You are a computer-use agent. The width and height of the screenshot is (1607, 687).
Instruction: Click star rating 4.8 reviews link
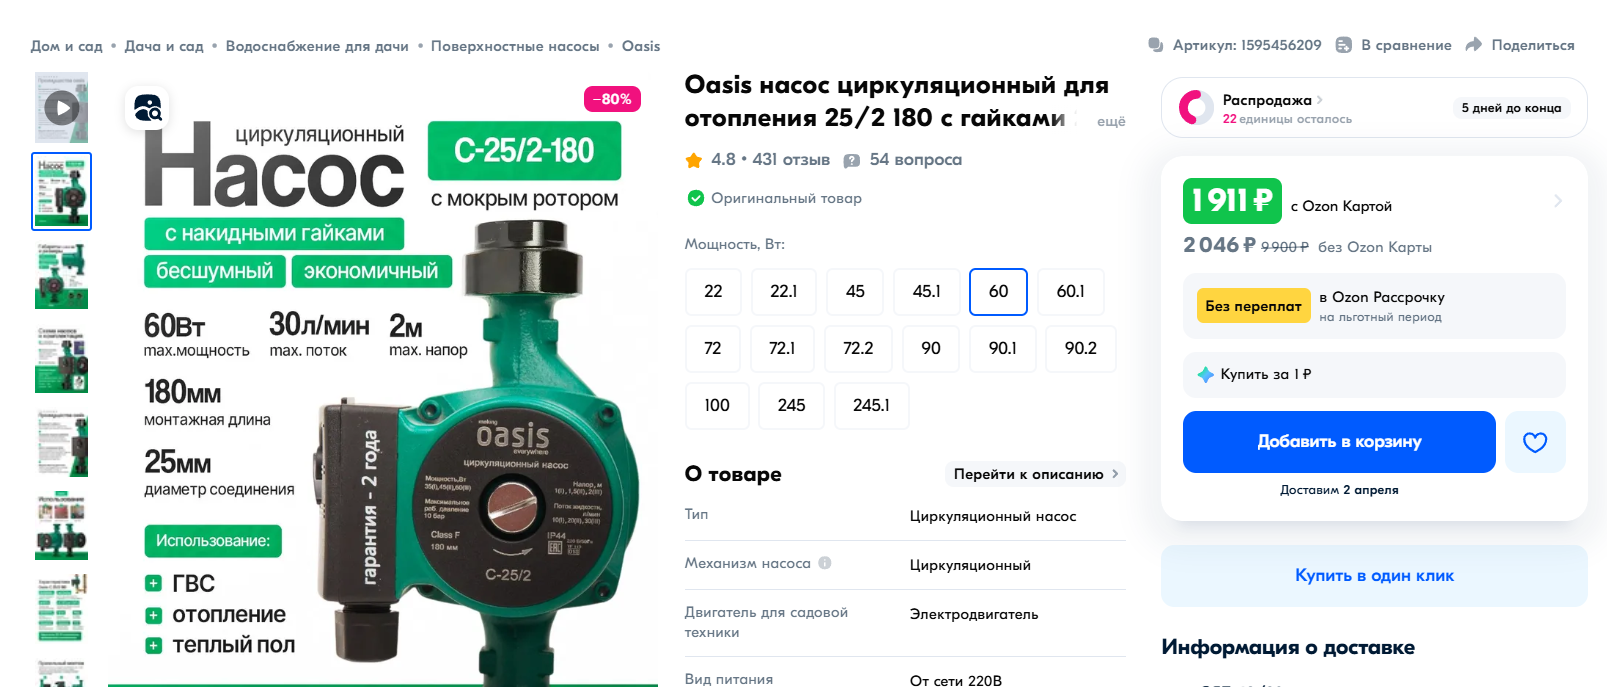(757, 160)
